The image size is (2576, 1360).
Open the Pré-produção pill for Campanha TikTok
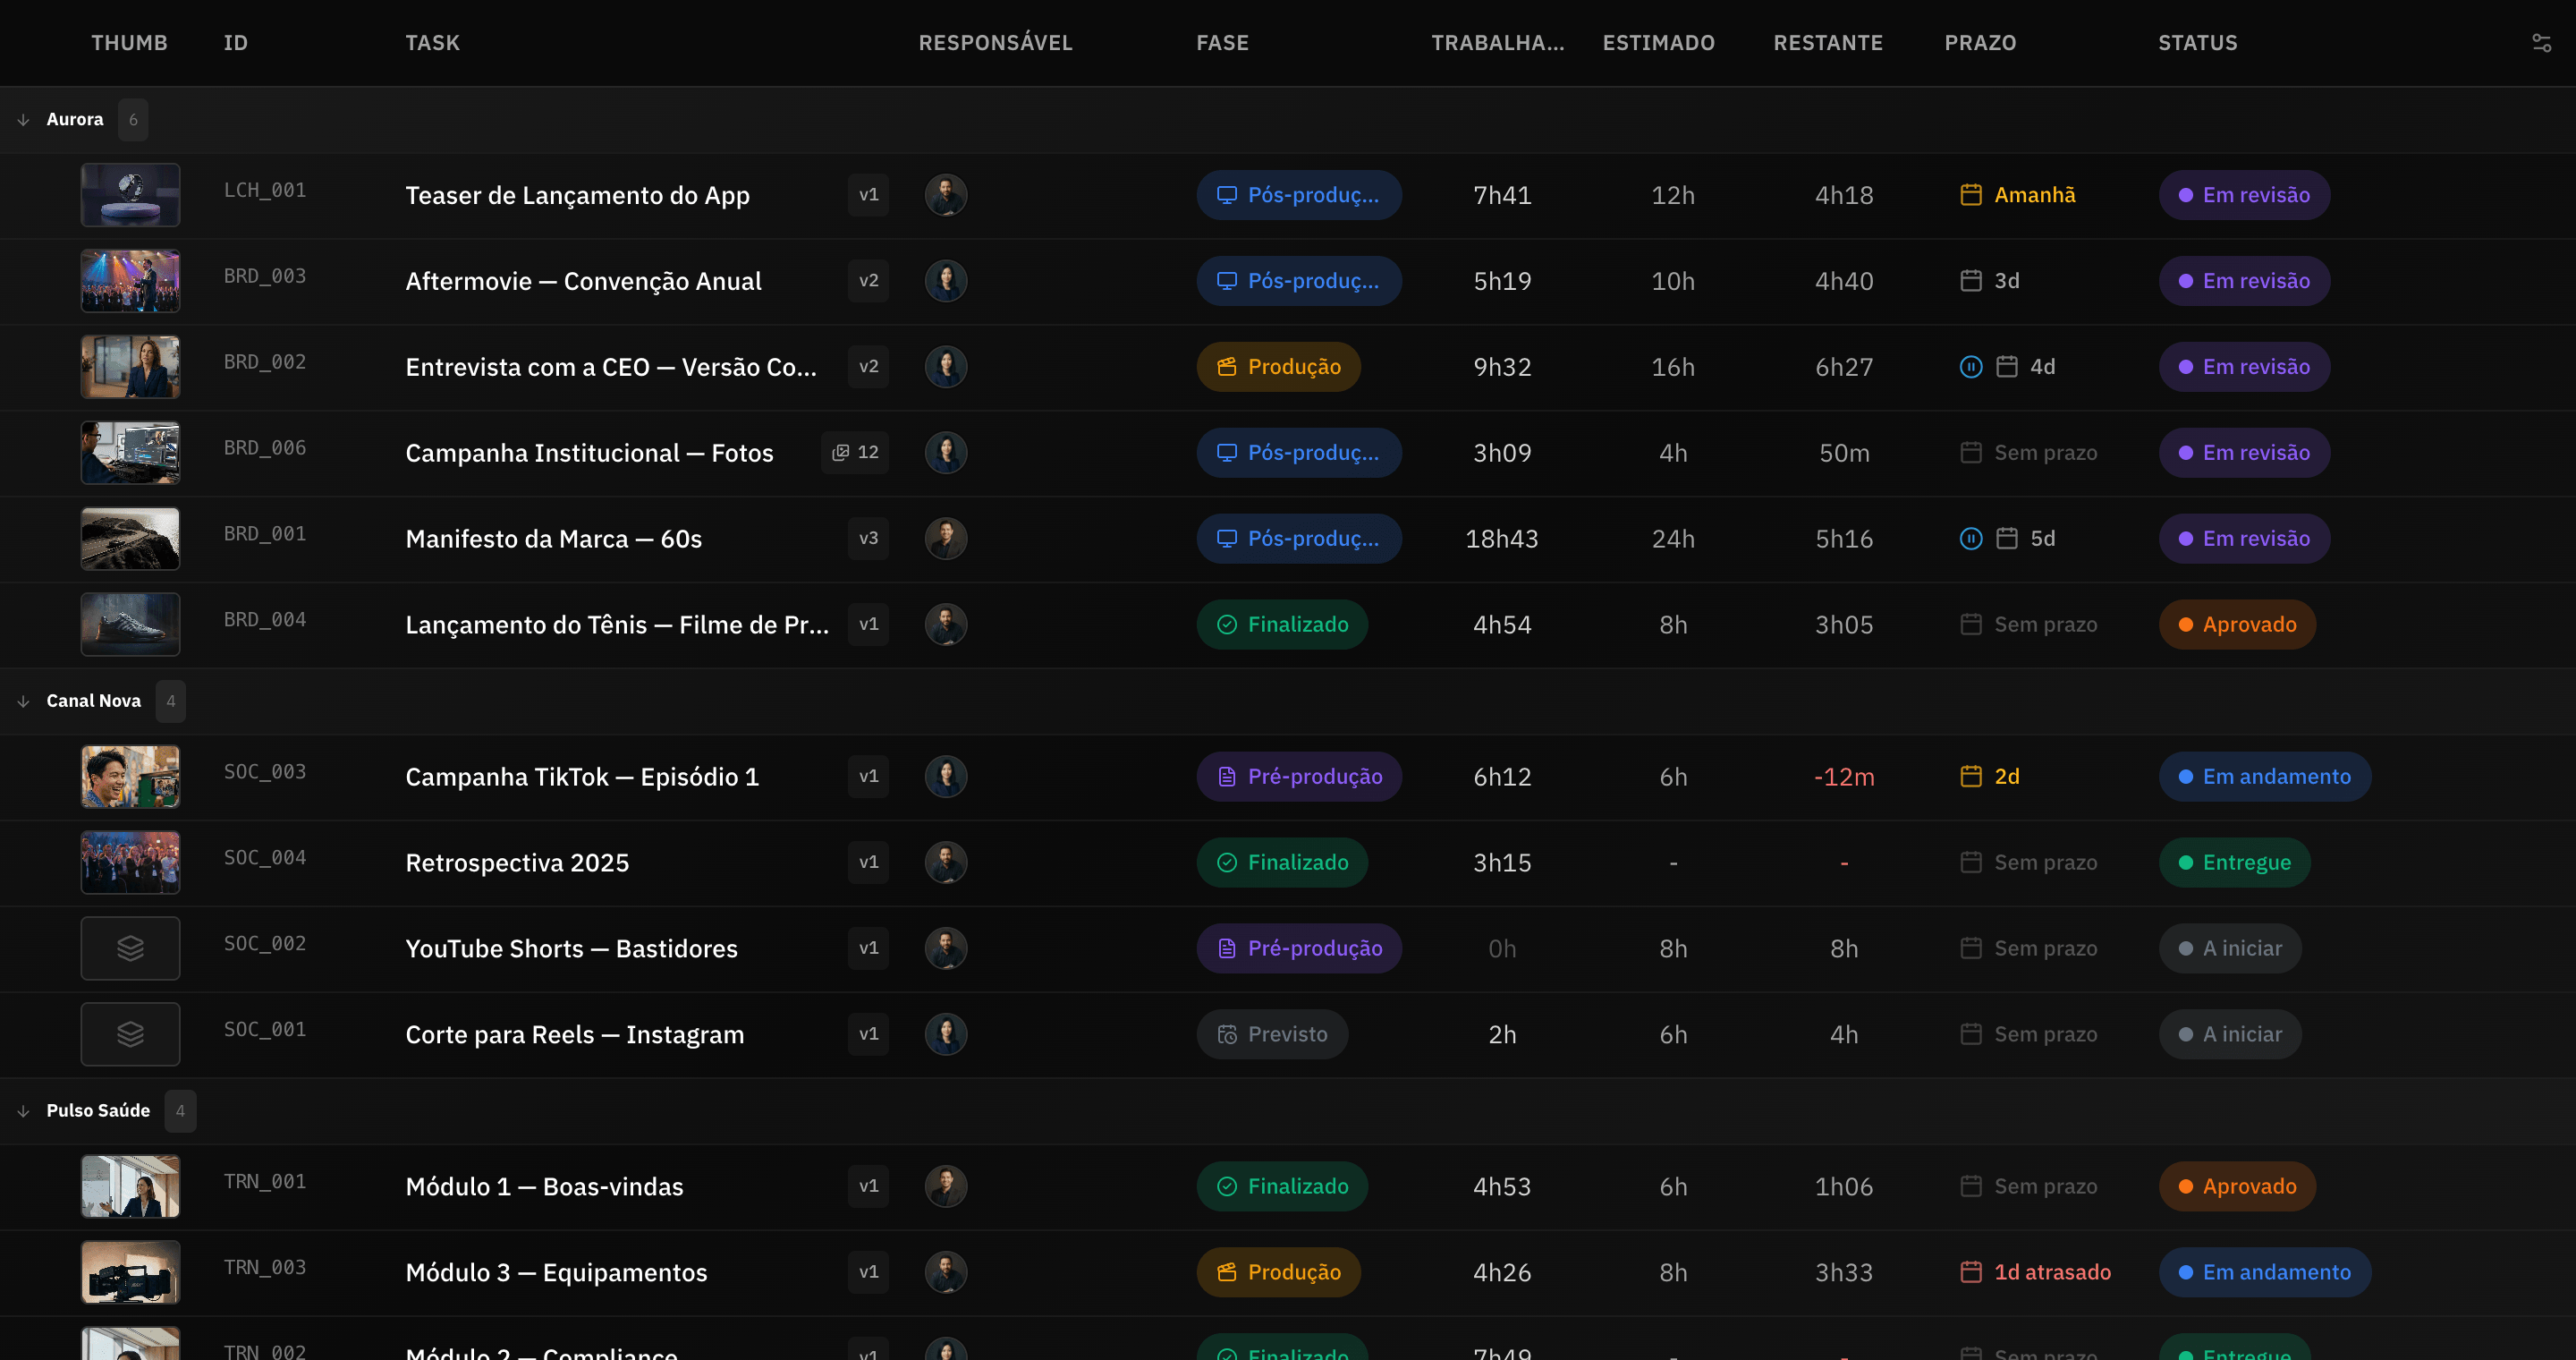tap(1298, 777)
